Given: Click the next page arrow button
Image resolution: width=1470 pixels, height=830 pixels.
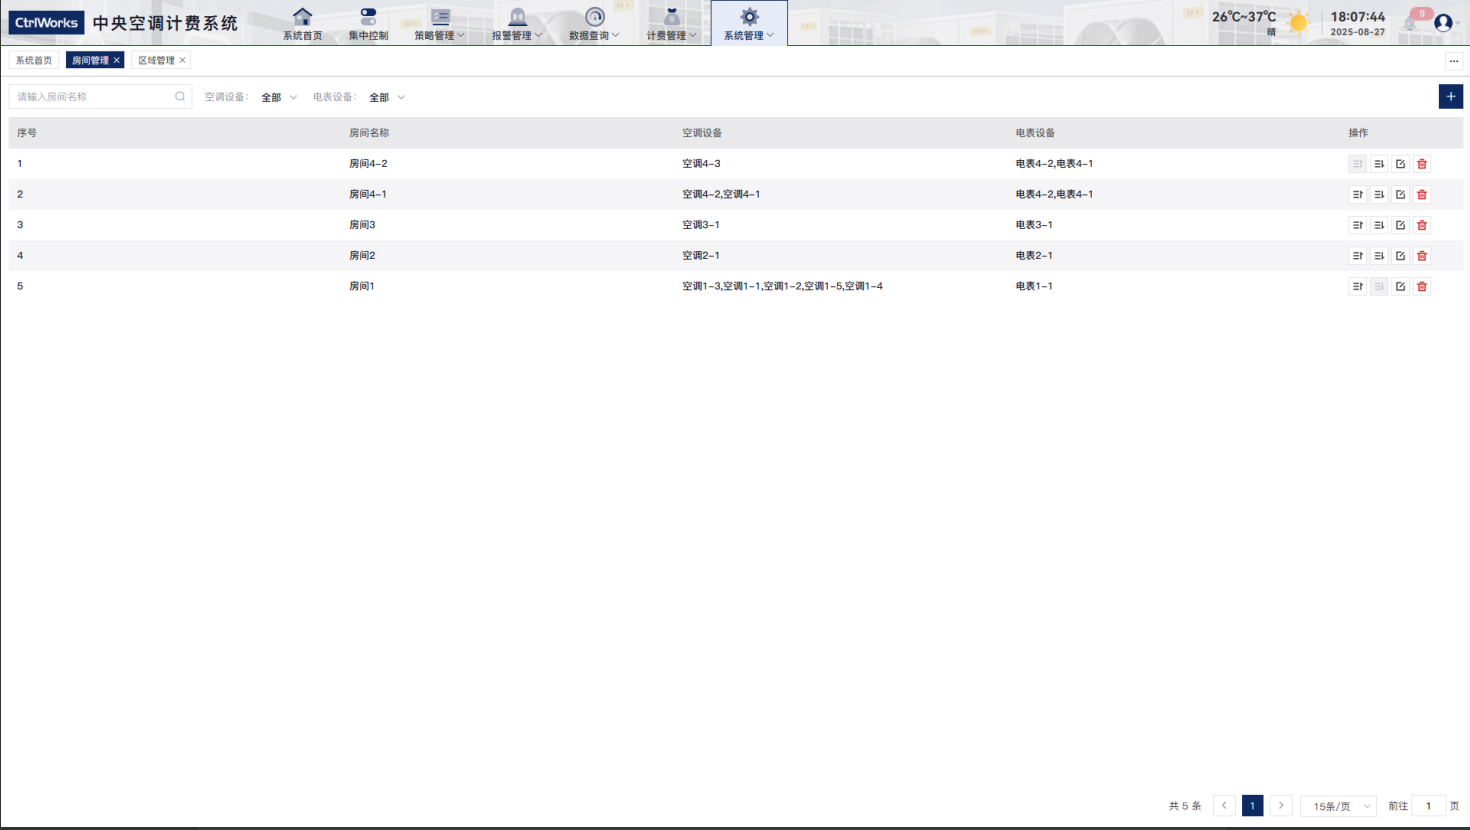Looking at the screenshot, I should [x=1281, y=806].
